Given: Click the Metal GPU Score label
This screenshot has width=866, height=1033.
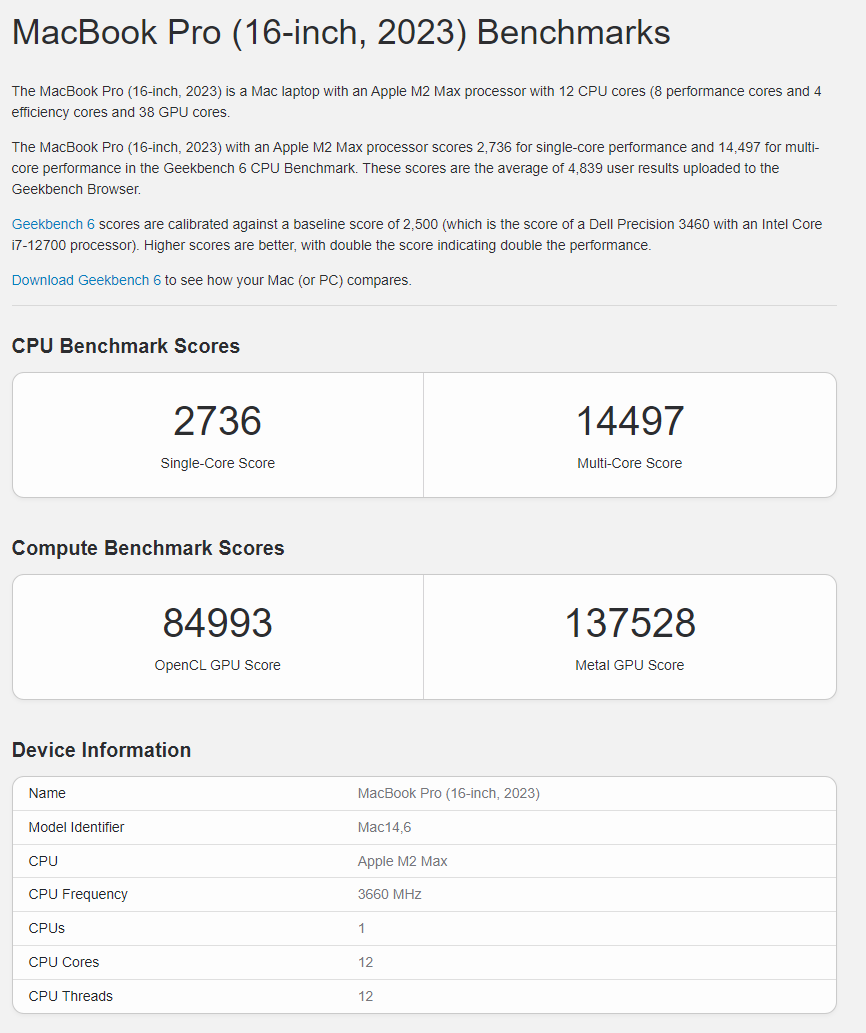Looking at the screenshot, I should 630,665.
